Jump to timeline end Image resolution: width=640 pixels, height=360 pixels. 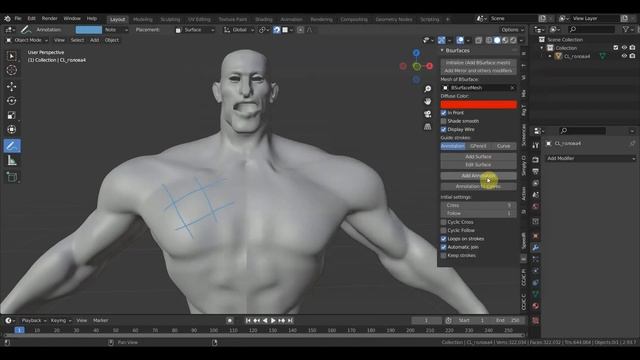pyautogui.click(x=290, y=320)
